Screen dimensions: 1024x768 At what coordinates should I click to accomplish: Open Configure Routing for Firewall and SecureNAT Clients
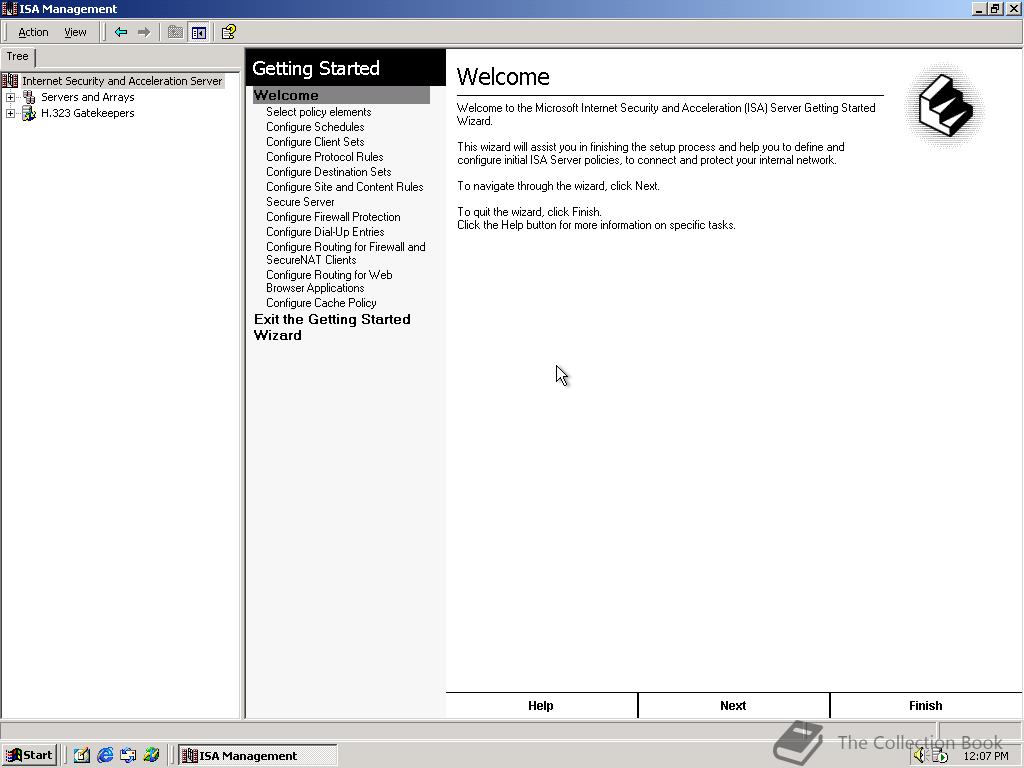click(x=345, y=253)
